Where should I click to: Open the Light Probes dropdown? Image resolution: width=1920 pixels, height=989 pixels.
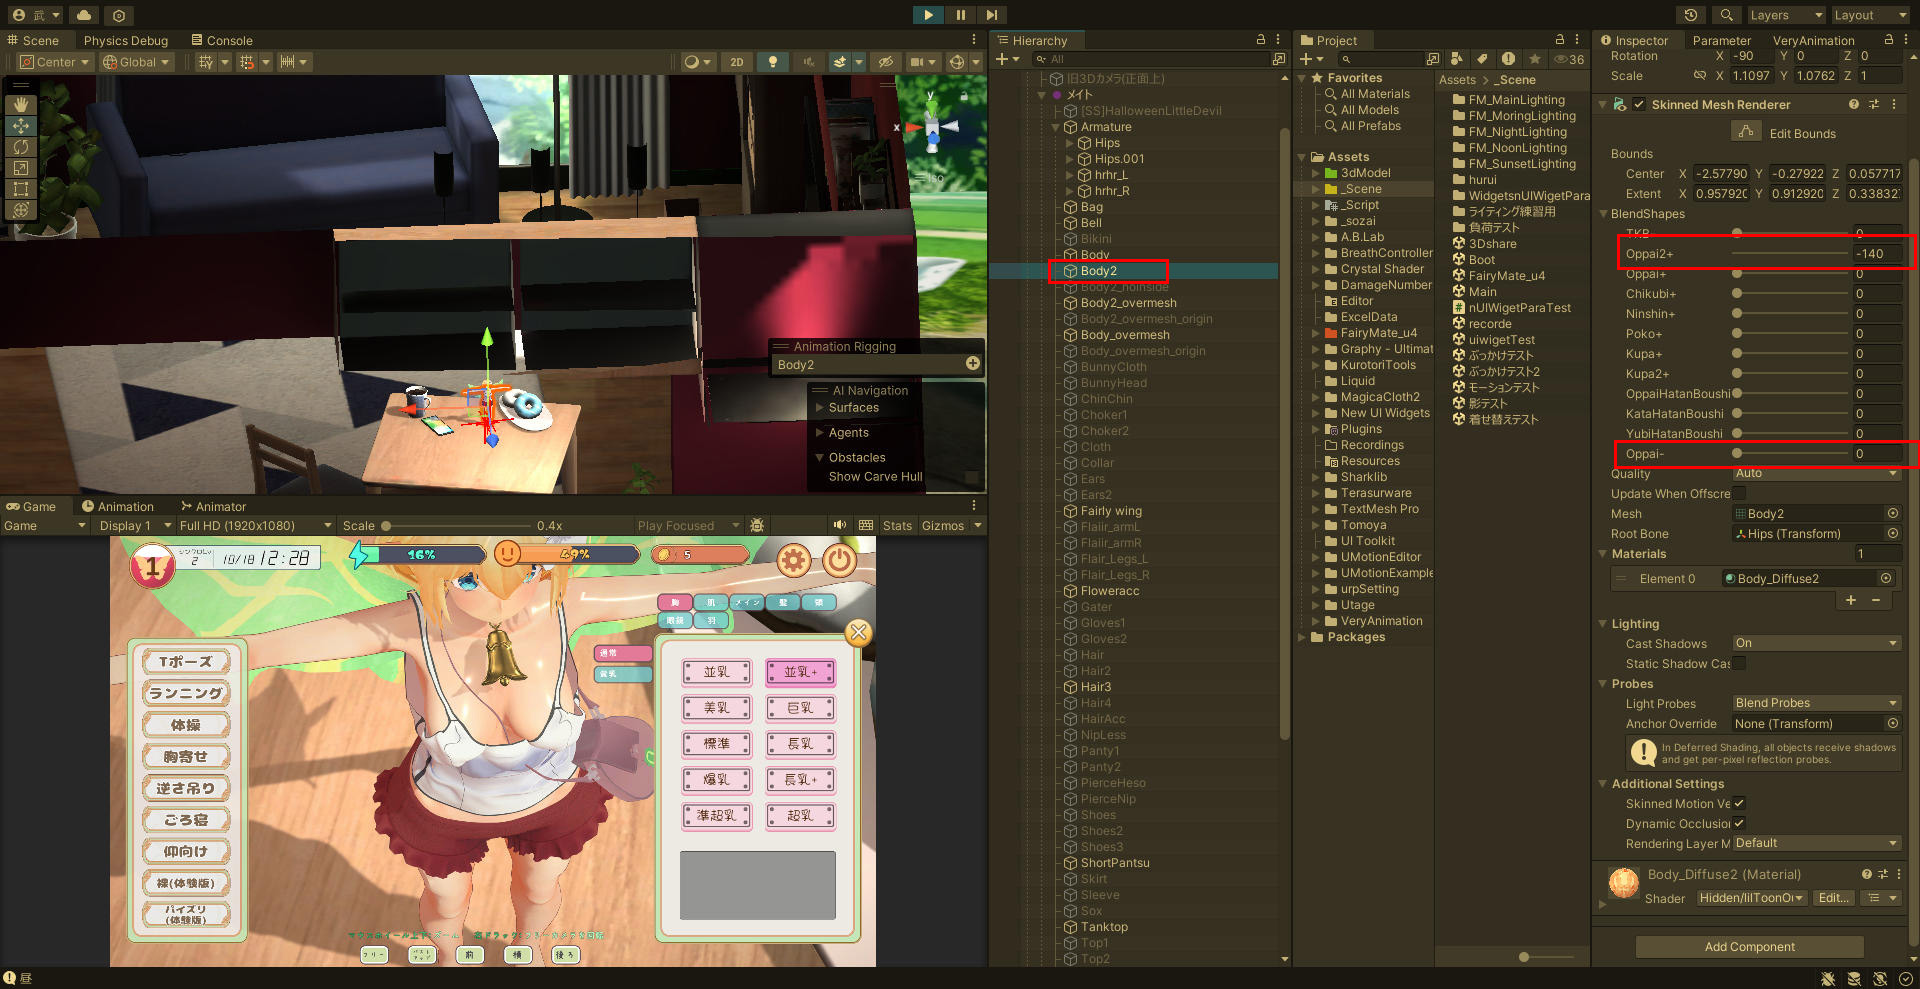(x=1816, y=703)
